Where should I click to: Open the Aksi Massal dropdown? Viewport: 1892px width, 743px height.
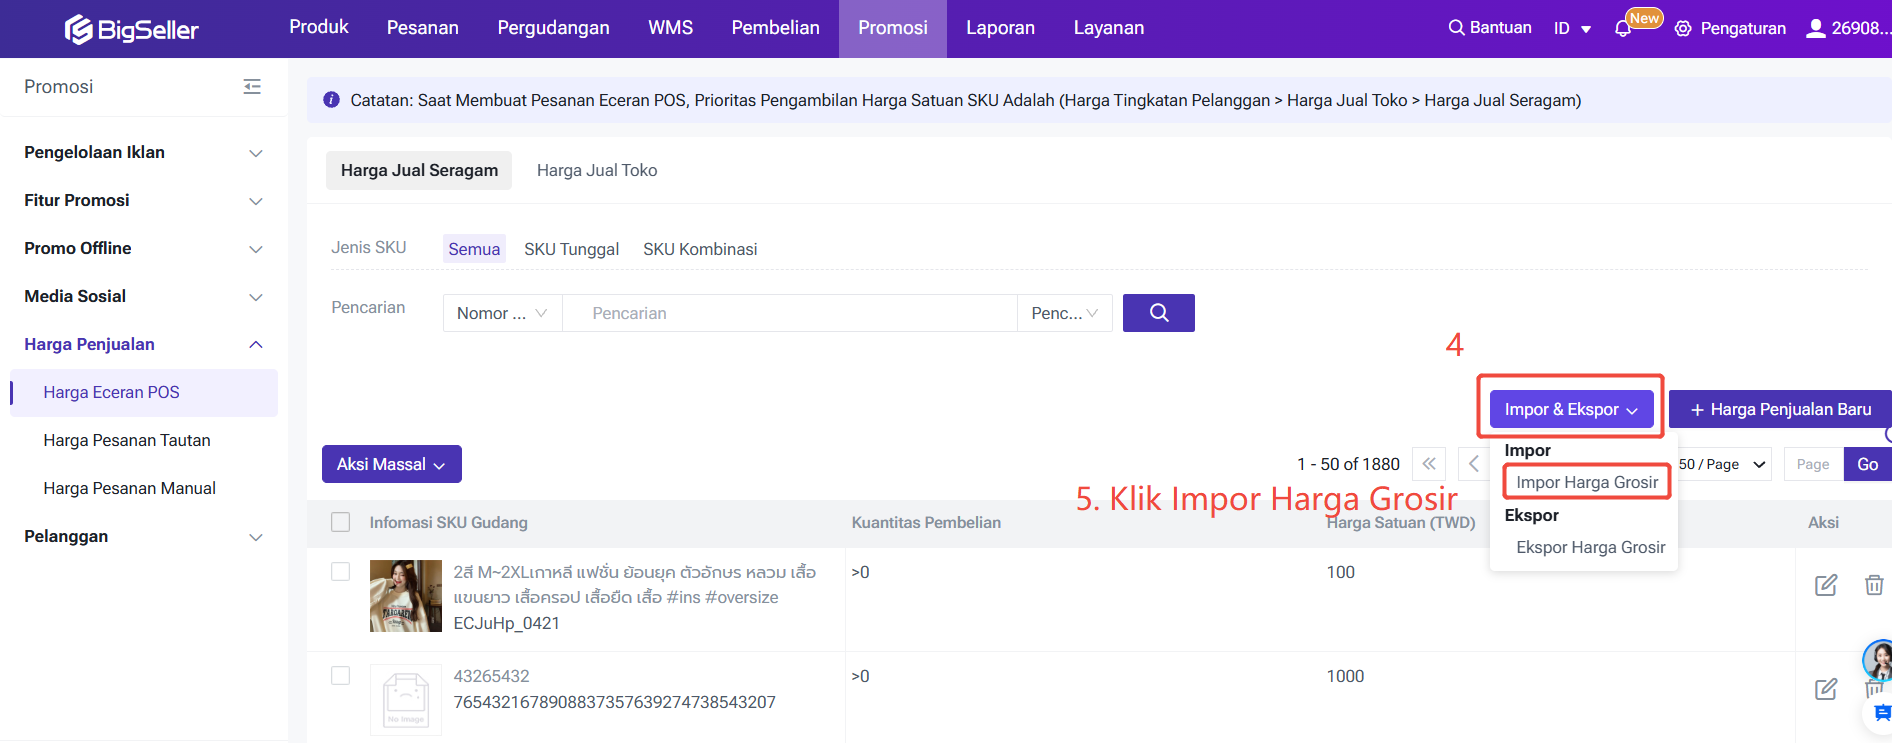coord(391,464)
